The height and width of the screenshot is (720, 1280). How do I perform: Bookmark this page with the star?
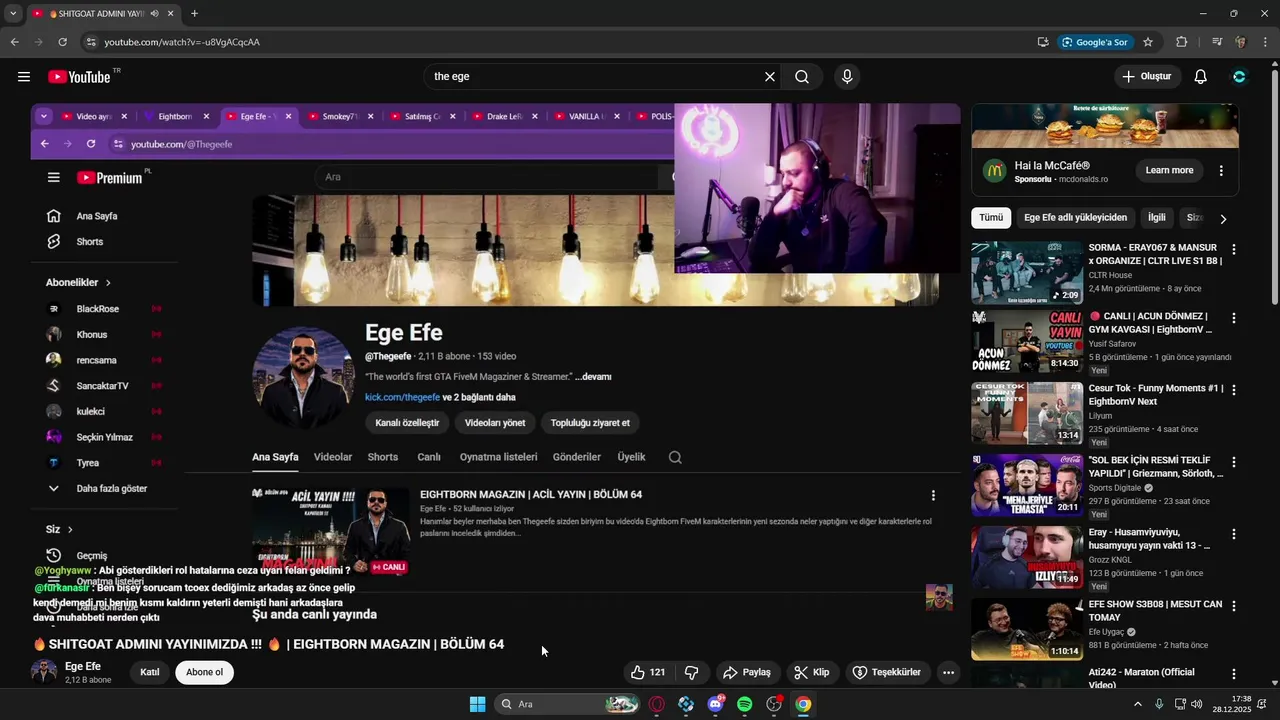(1148, 42)
